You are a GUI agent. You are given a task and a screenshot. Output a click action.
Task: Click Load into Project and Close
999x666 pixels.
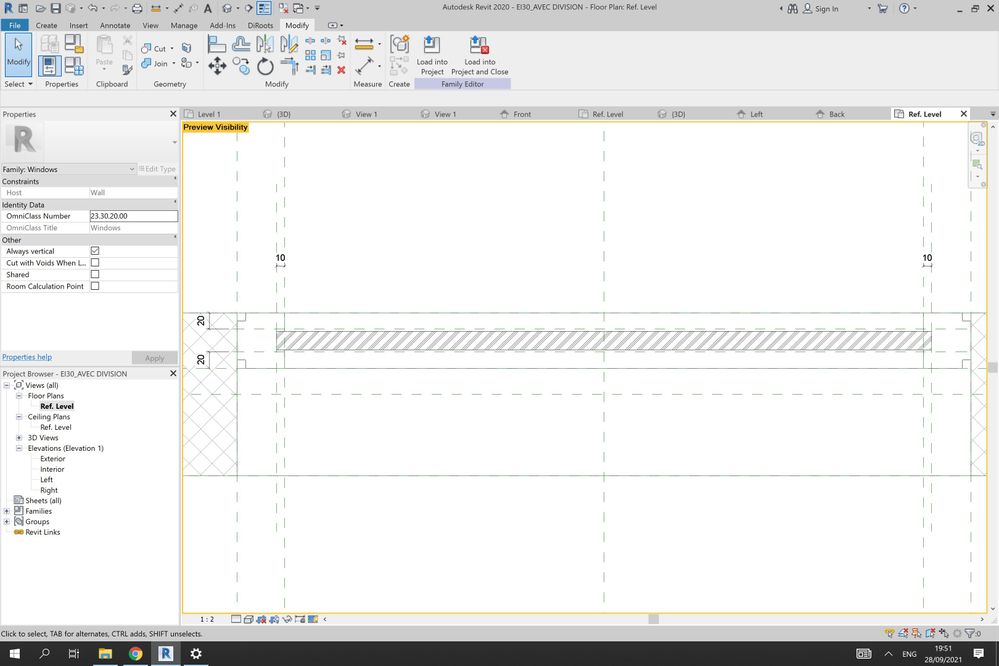click(480, 55)
